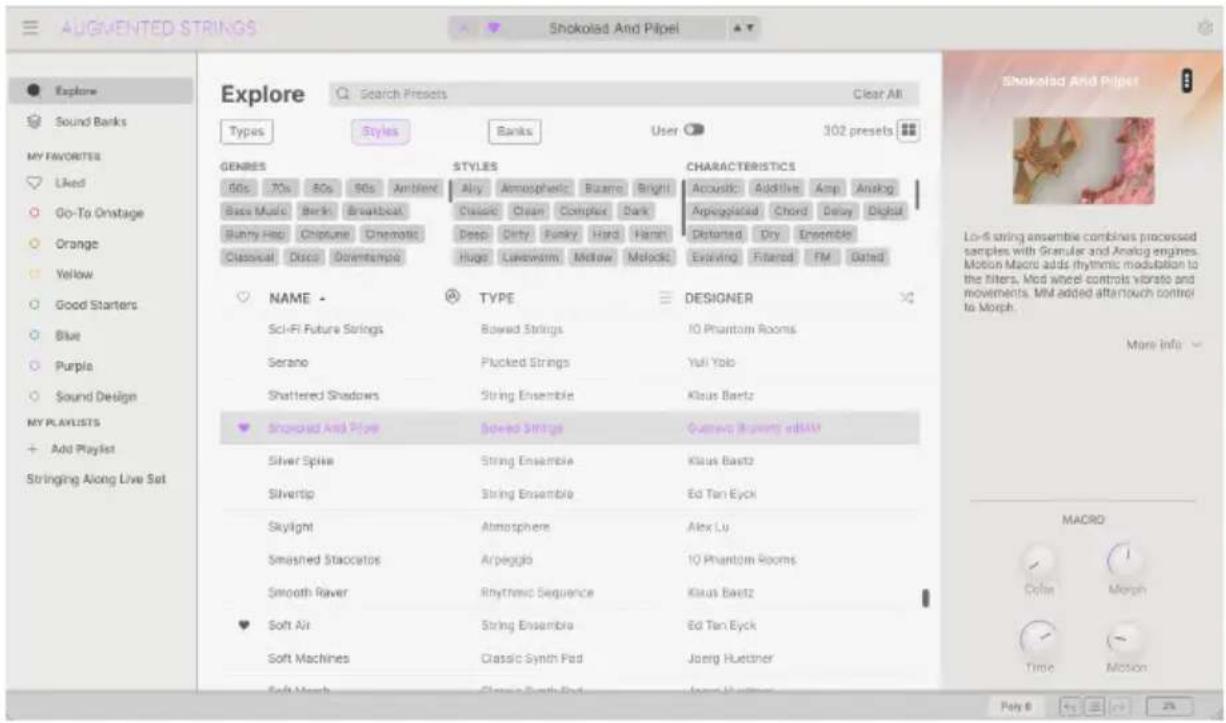Adjust the Color macro knob
1226x723 pixels.
[1040, 565]
